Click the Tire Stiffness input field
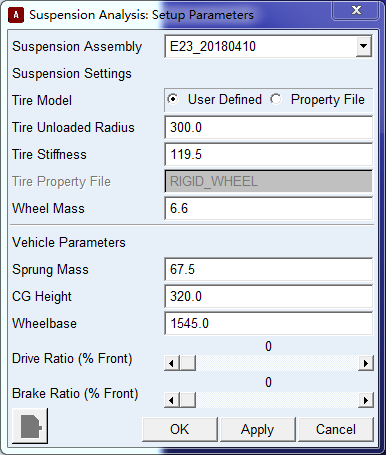 point(269,154)
